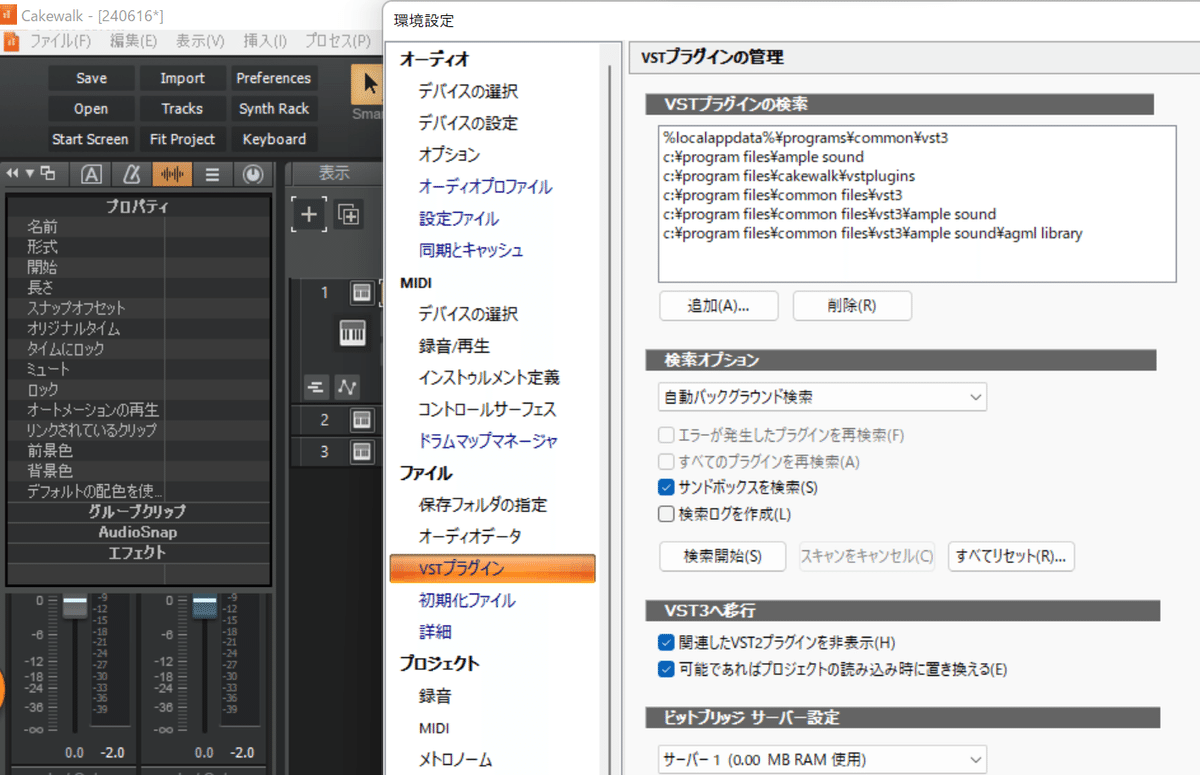Screen dimensions: 1200x775
Task: Click the 追加 button to add a path
Action: 718,306
